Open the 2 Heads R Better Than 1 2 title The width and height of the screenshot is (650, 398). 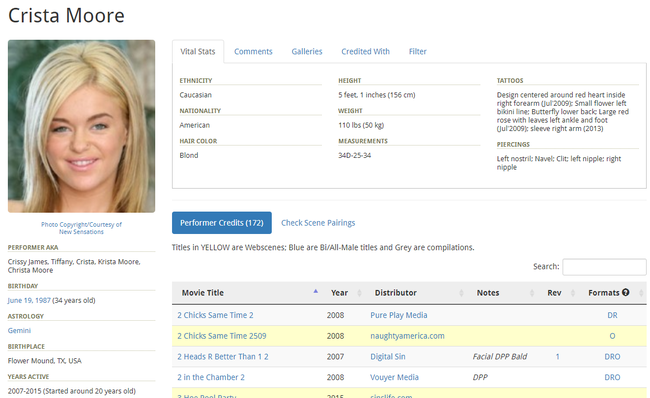coord(223,357)
